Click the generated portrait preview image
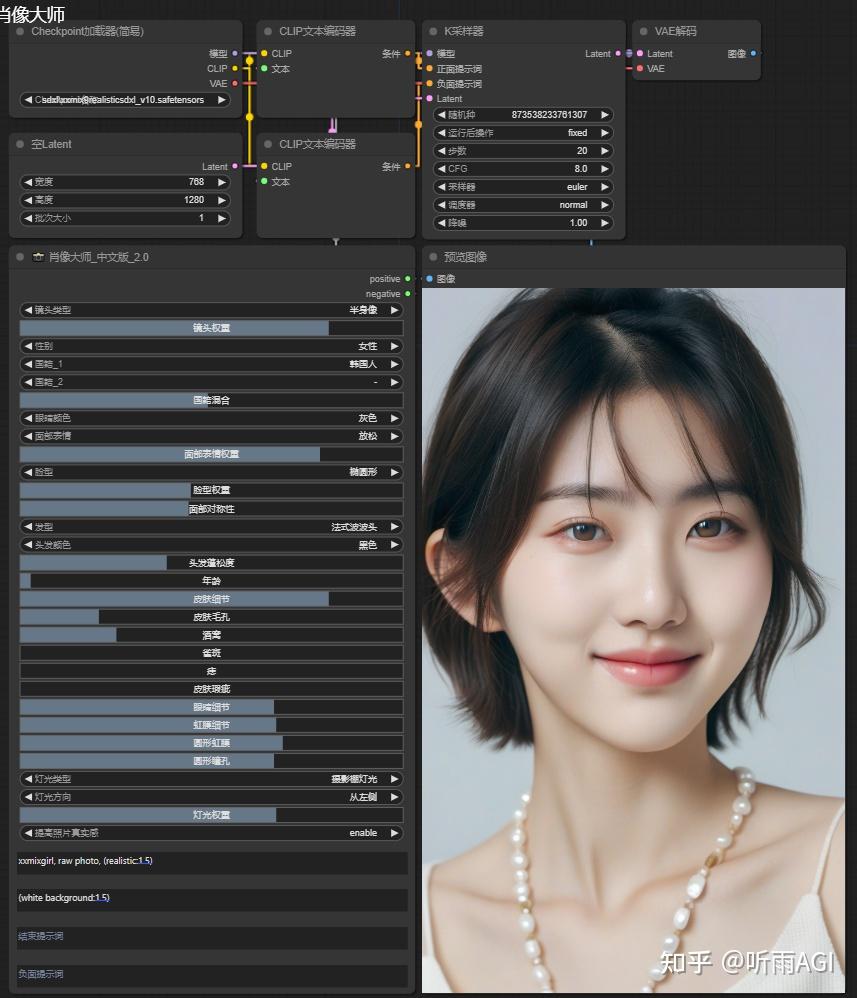Screen dimensions: 857x998 [633, 640]
